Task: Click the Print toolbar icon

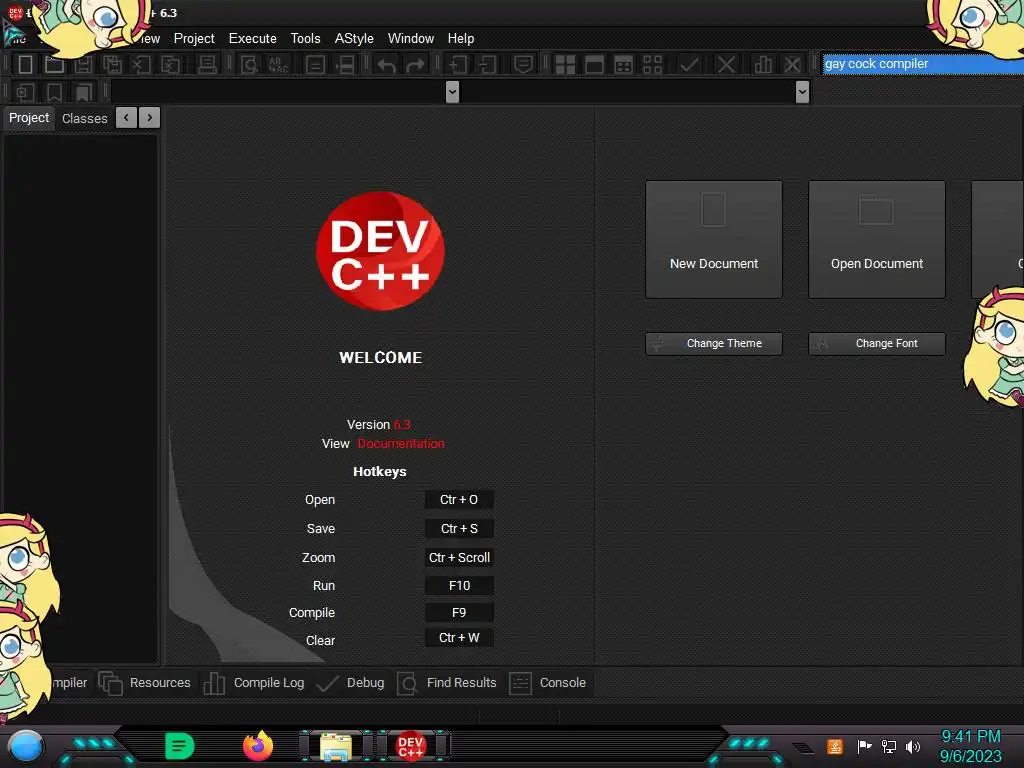Action: 207,64
